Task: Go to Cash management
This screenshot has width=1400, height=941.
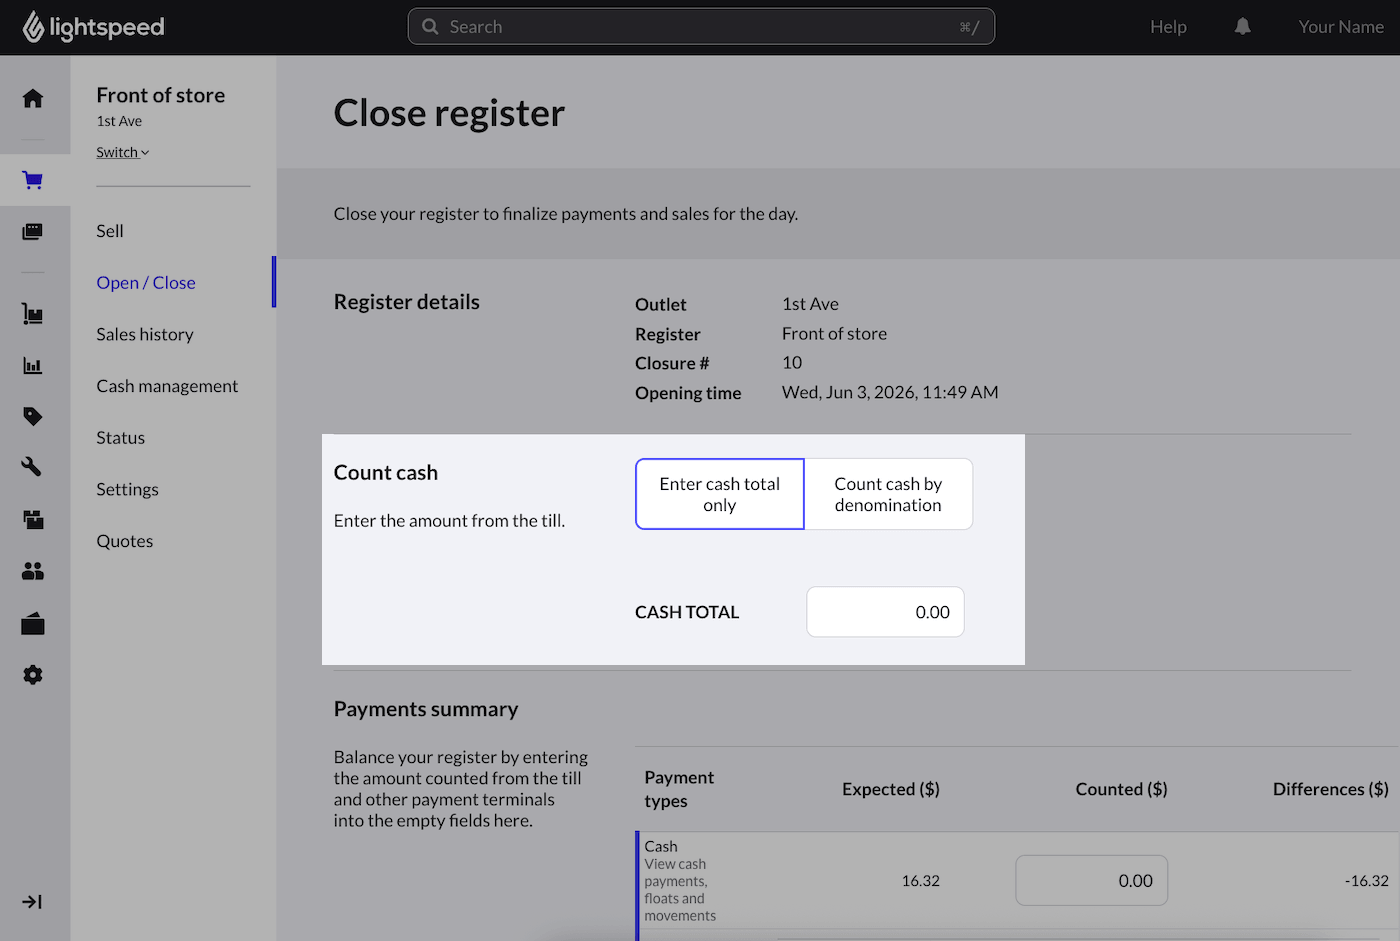Action: point(167,386)
